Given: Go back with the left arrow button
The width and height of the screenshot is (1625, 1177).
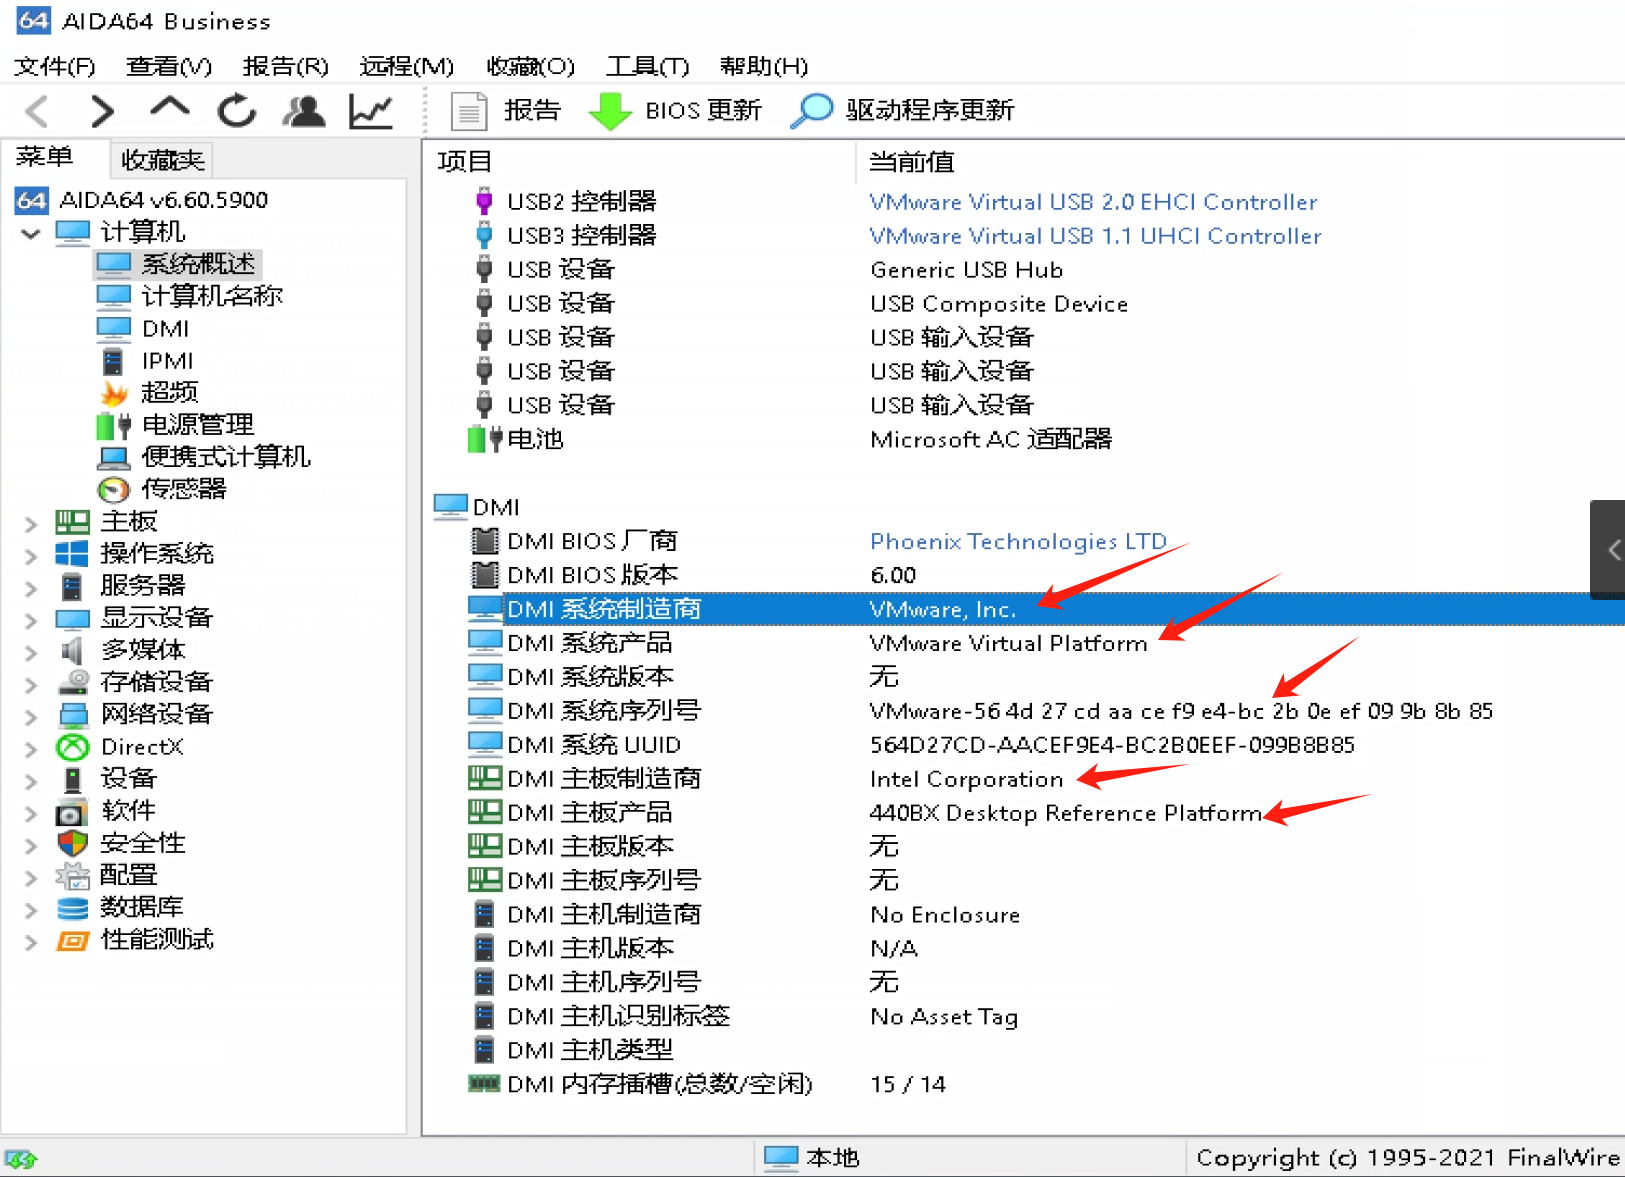Looking at the screenshot, I should coord(37,110).
